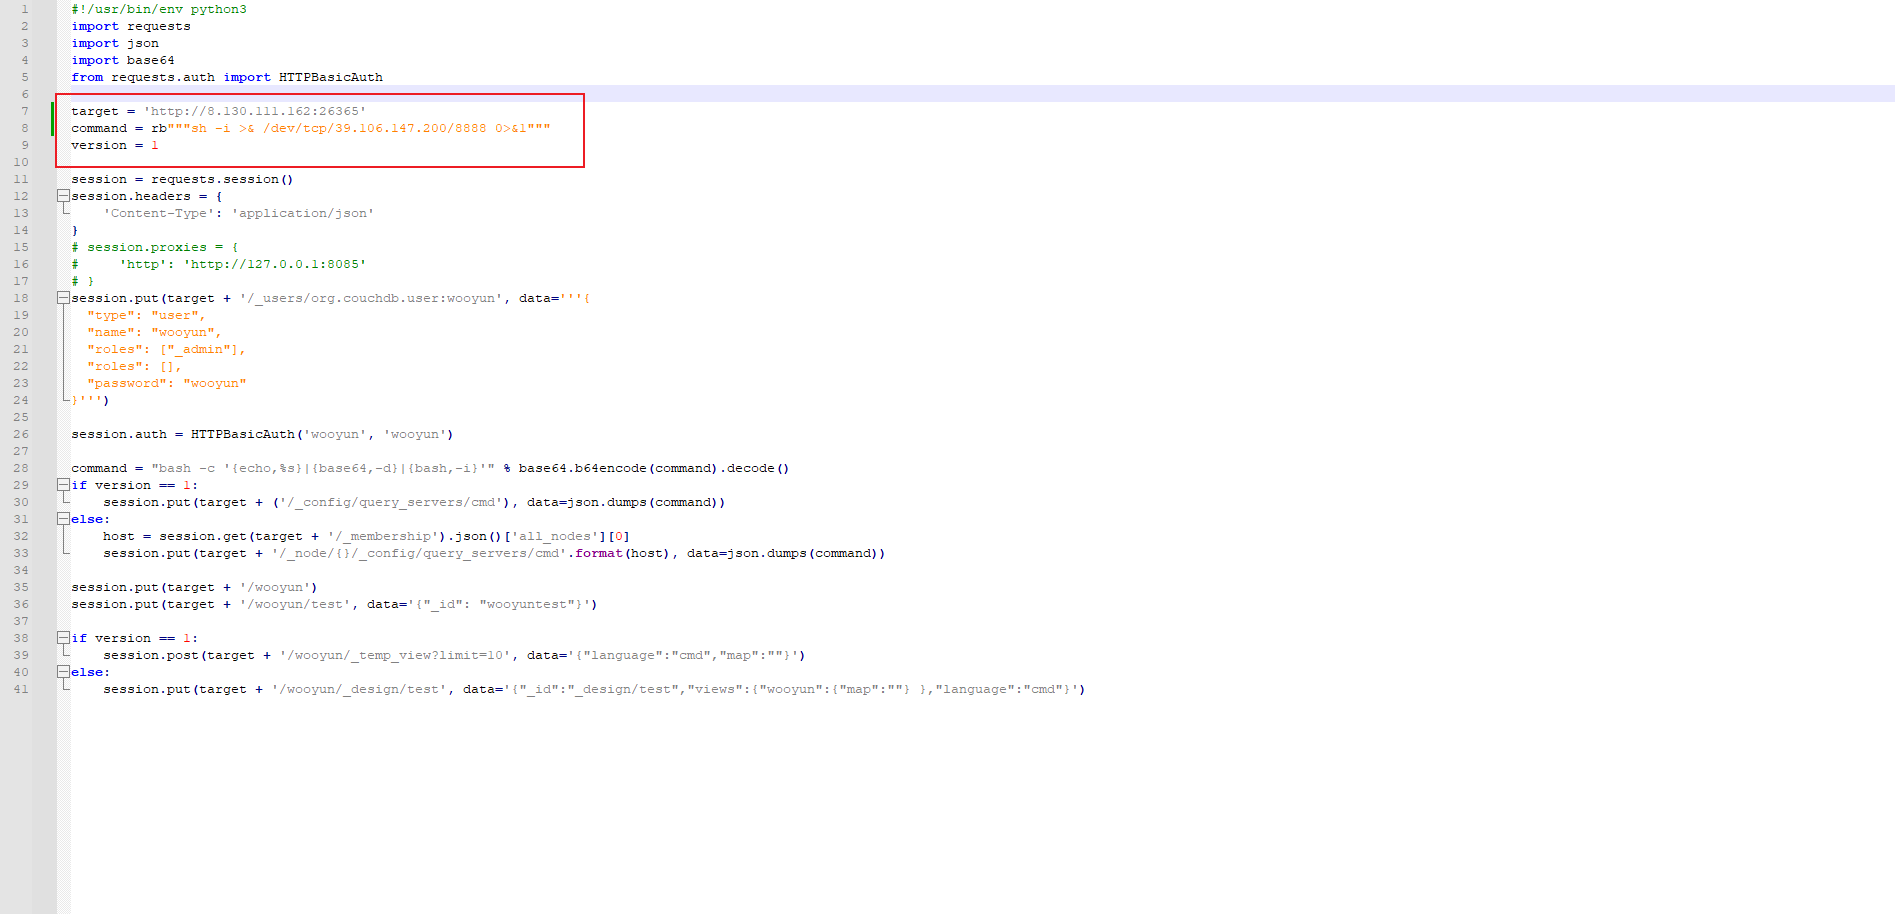Collapse the else block fold on line 40
Image resolution: width=1895 pixels, height=914 pixels.
click(x=63, y=672)
